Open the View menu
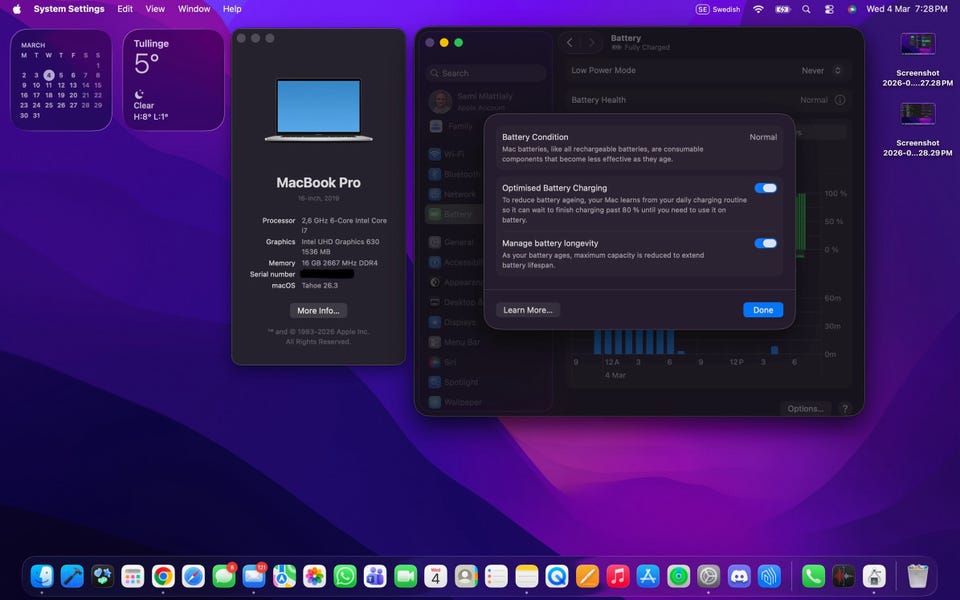 pos(155,9)
